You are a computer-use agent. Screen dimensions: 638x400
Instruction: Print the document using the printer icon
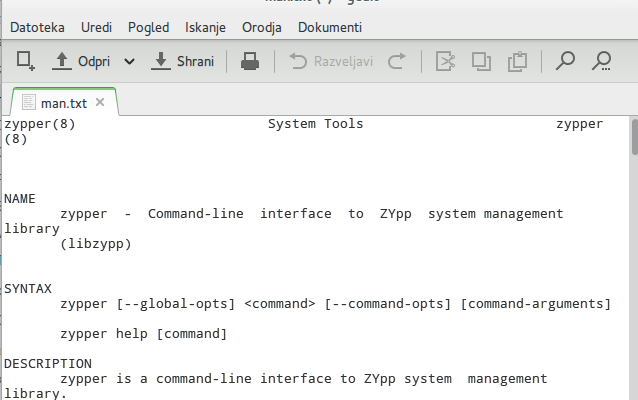[x=250, y=61]
